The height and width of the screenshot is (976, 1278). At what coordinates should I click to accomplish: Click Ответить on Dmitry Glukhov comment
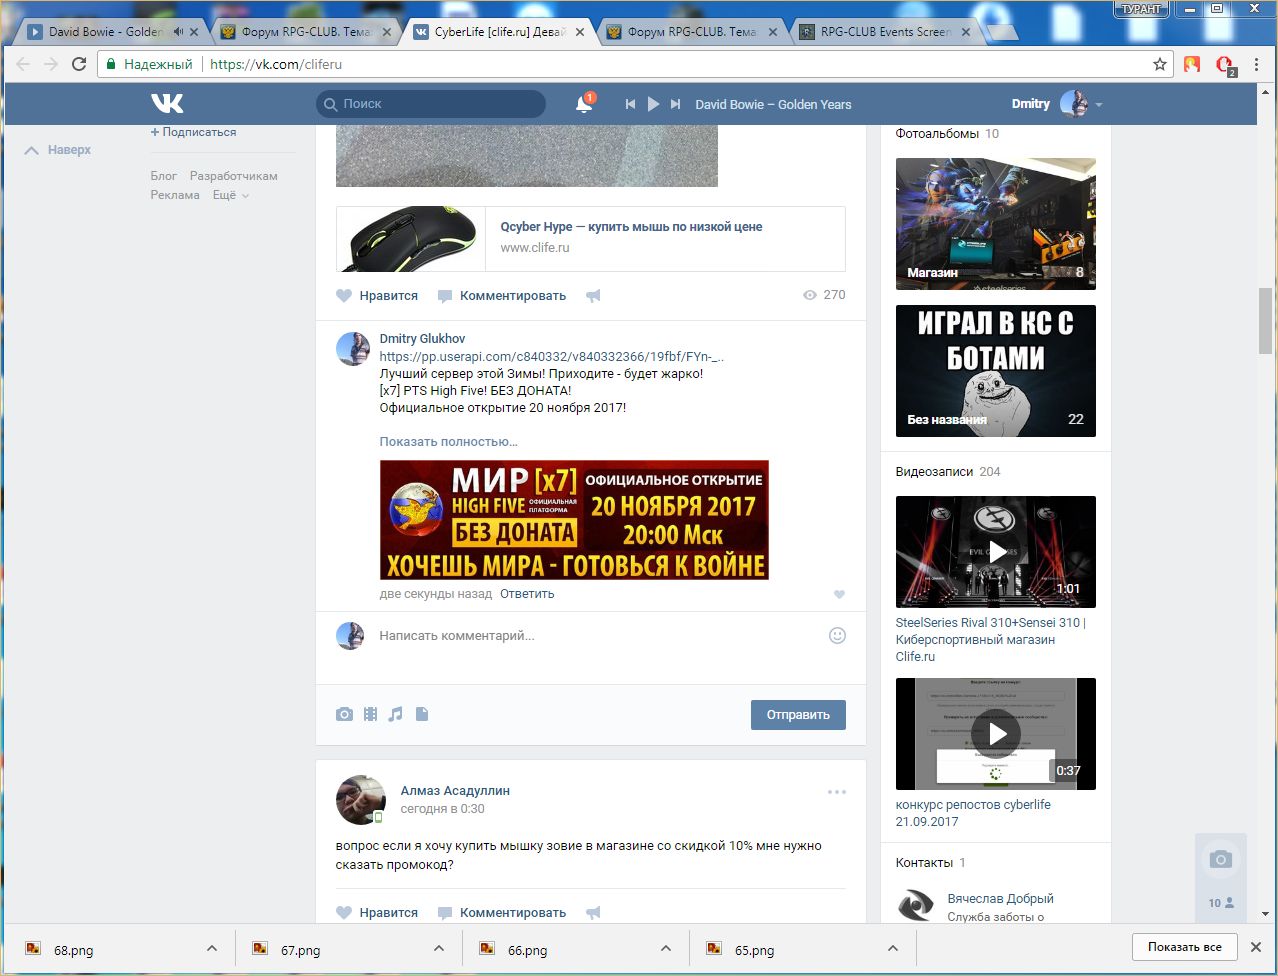(x=527, y=594)
